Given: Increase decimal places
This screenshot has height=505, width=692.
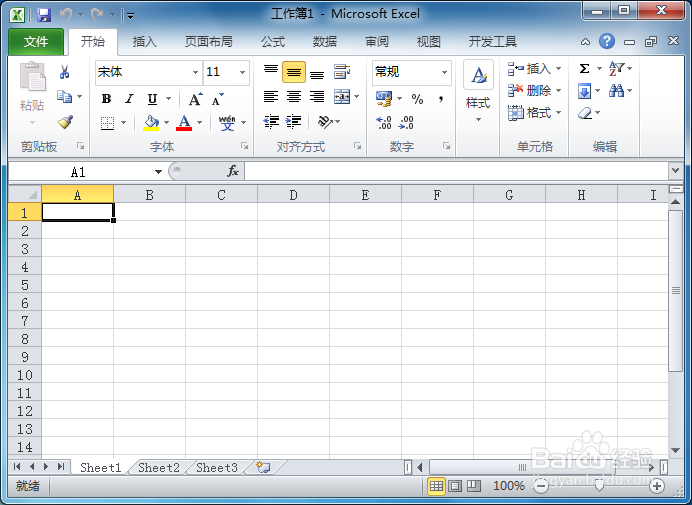Looking at the screenshot, I should coord(384,122).
